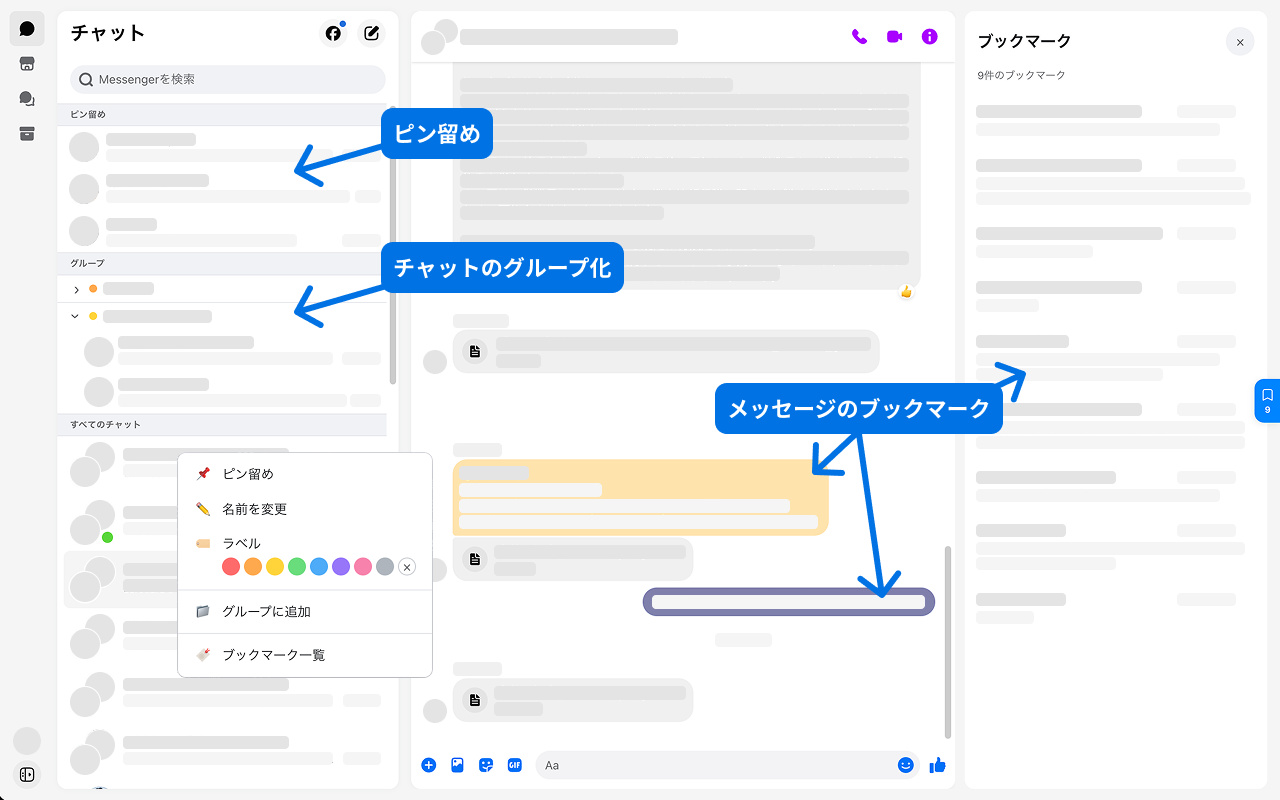1280x800 pixels.
Task: Open ブックマーク一覧 from the context menu
Action: coord(305,655)
